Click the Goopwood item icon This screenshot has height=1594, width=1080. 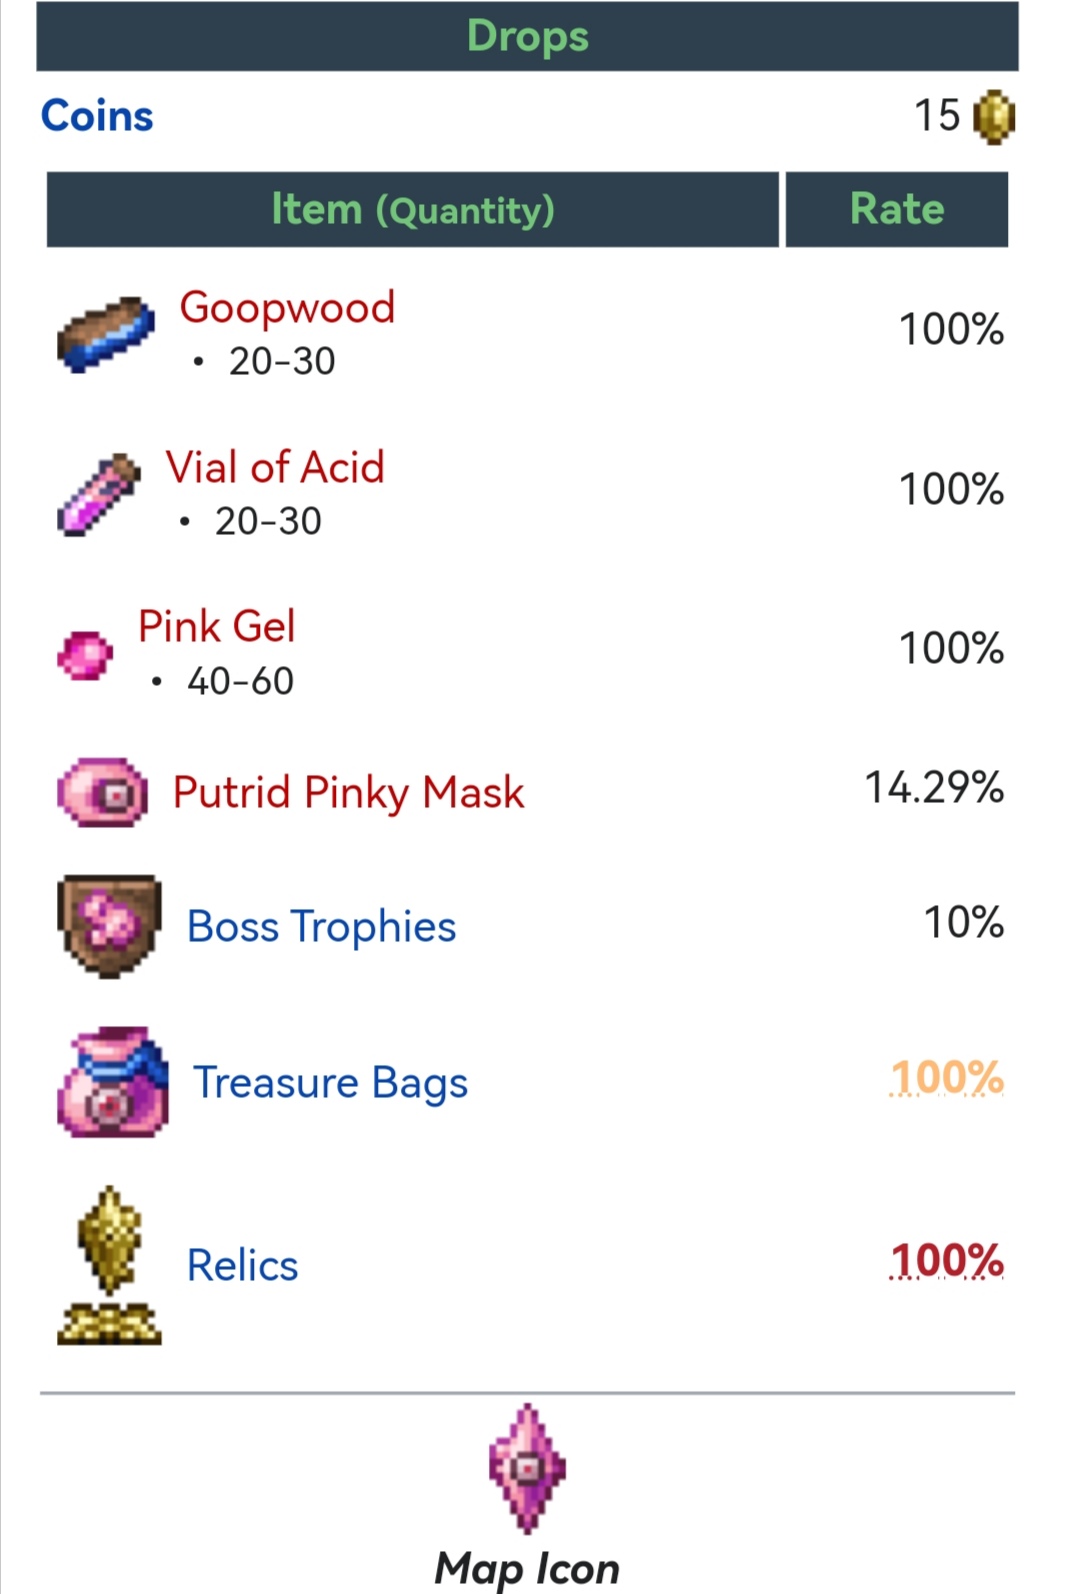106,334
